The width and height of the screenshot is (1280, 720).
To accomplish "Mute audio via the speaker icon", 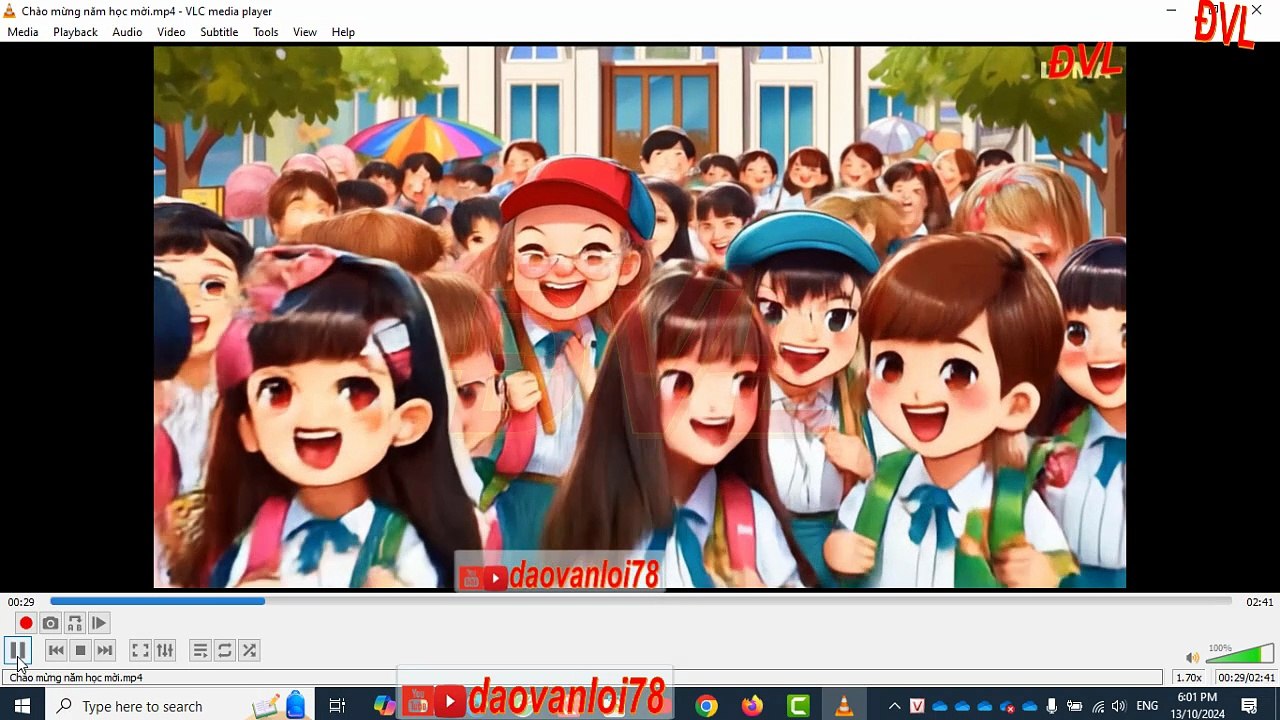I will pyautogui.click(x=1192, y=657).
